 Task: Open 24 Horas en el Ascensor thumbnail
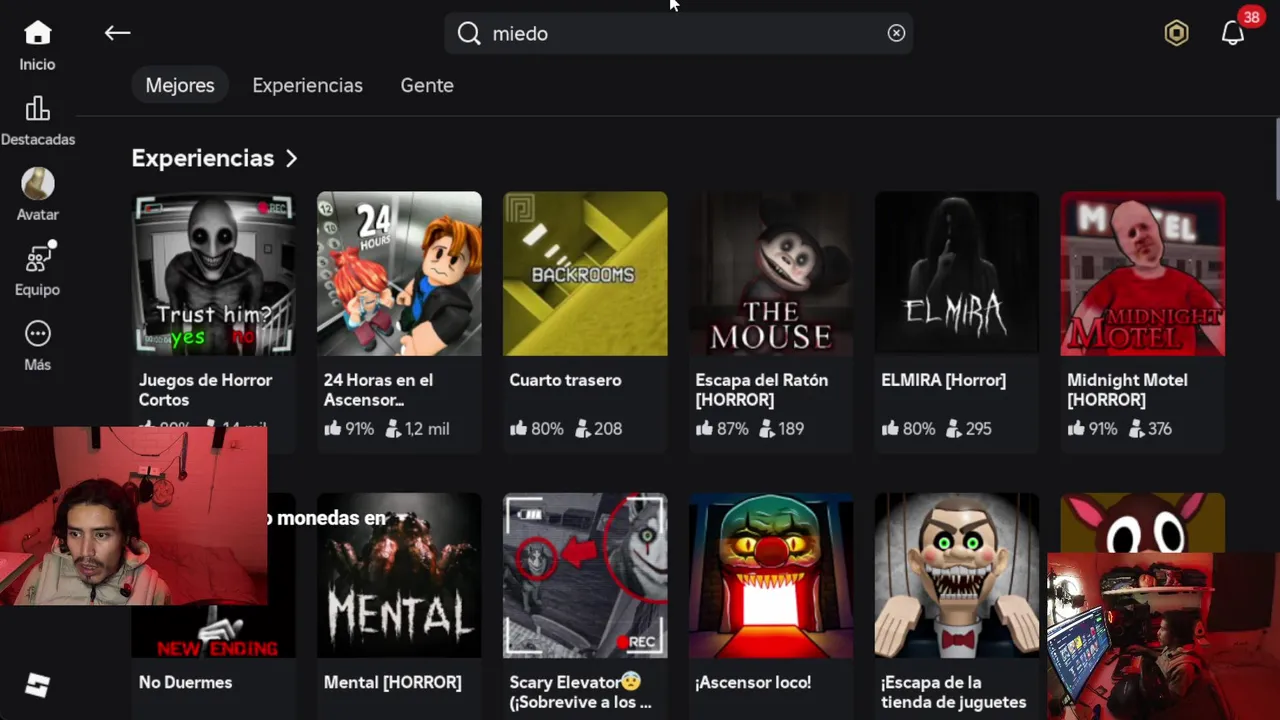[x=399, y=273]
